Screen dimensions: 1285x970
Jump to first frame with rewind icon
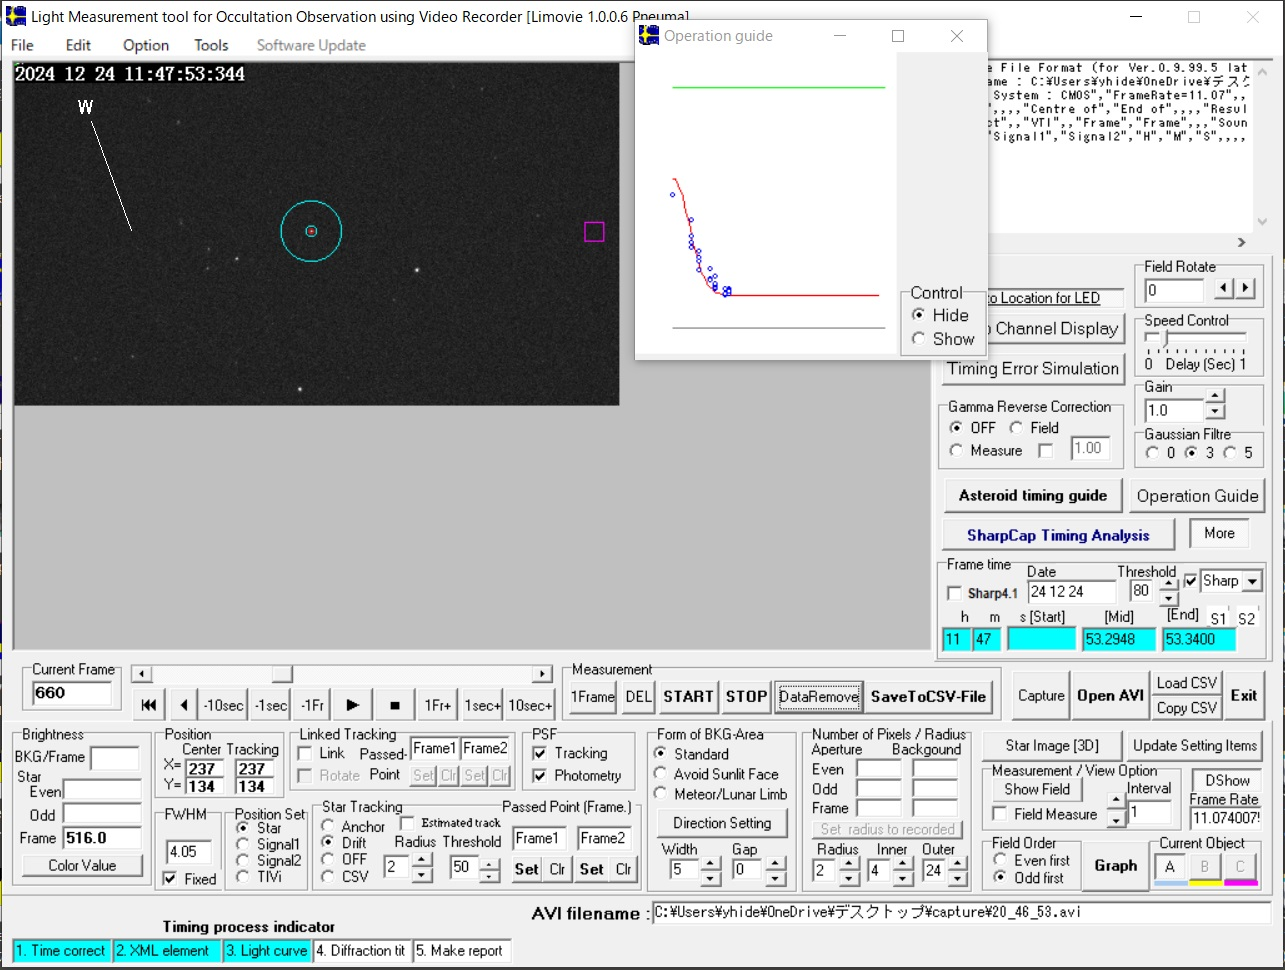click(149, 705)
